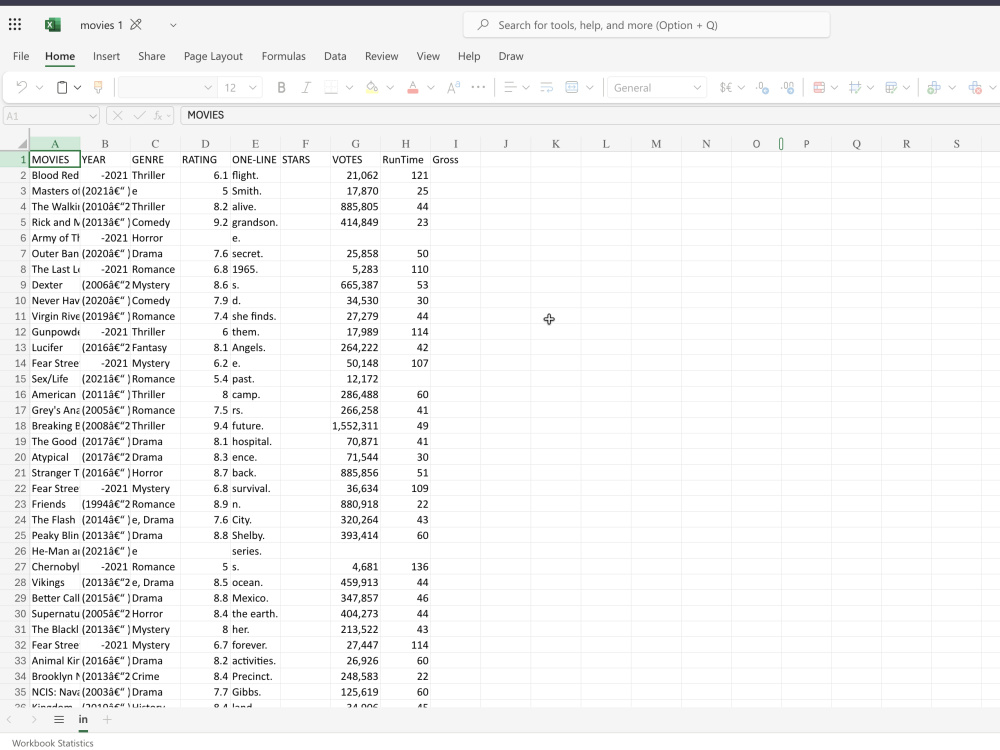This screenshot has width=1000, height=750.
Task: Expand the Paste options dropdown
Action: click(x=77, y=87)
